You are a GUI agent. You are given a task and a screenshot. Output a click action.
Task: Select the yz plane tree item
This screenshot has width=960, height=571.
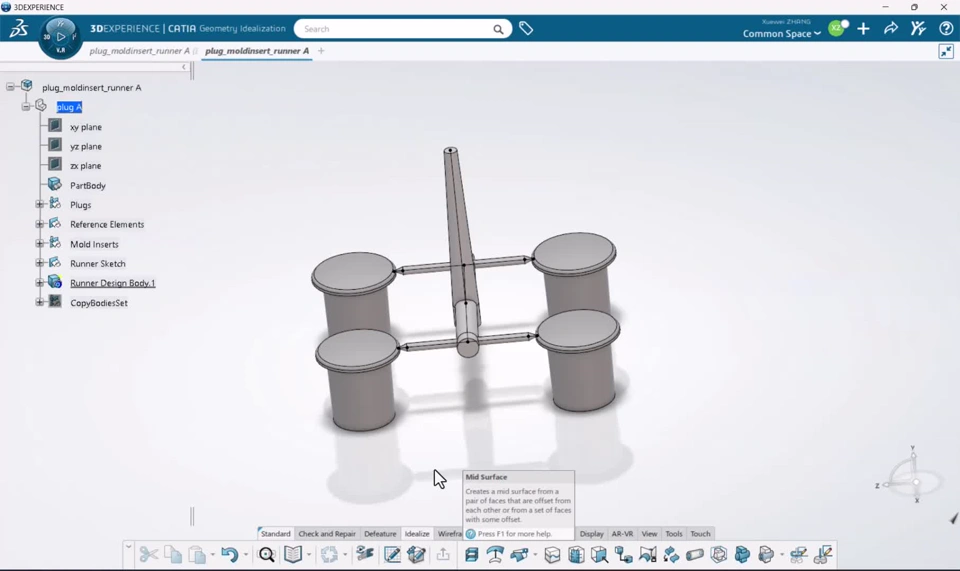pos(86,146)
